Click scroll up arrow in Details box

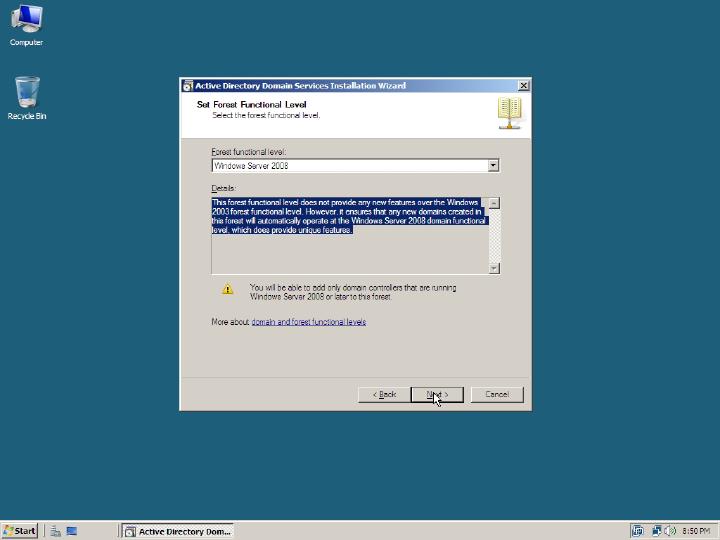click(494, 203)
